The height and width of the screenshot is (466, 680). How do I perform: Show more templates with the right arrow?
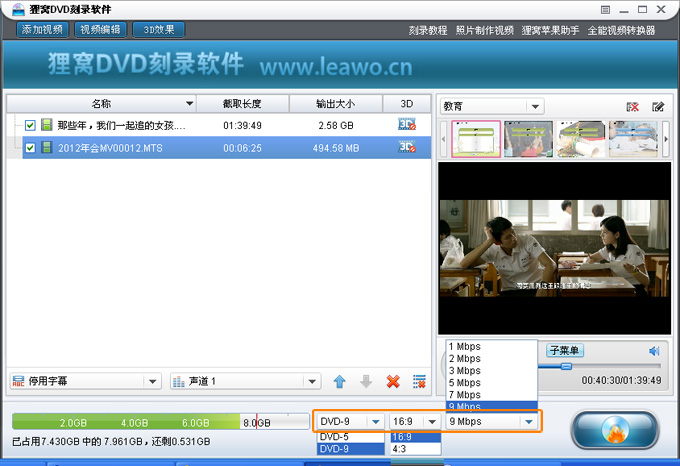(x=666, y=139)
